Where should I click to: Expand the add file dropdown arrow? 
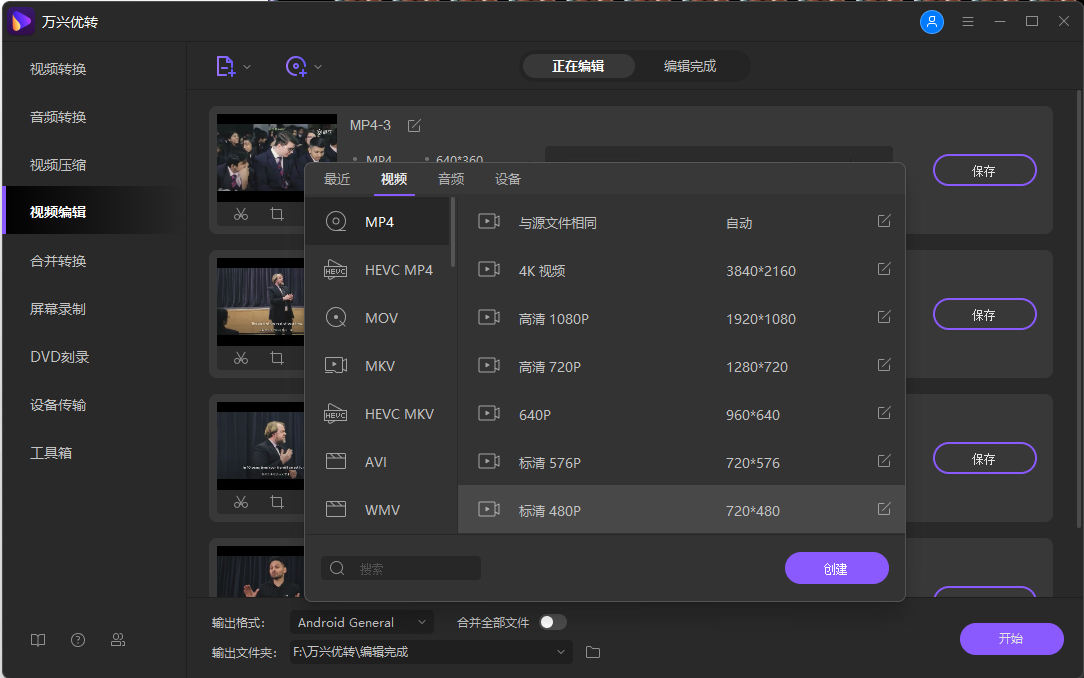tap(248, 67)
